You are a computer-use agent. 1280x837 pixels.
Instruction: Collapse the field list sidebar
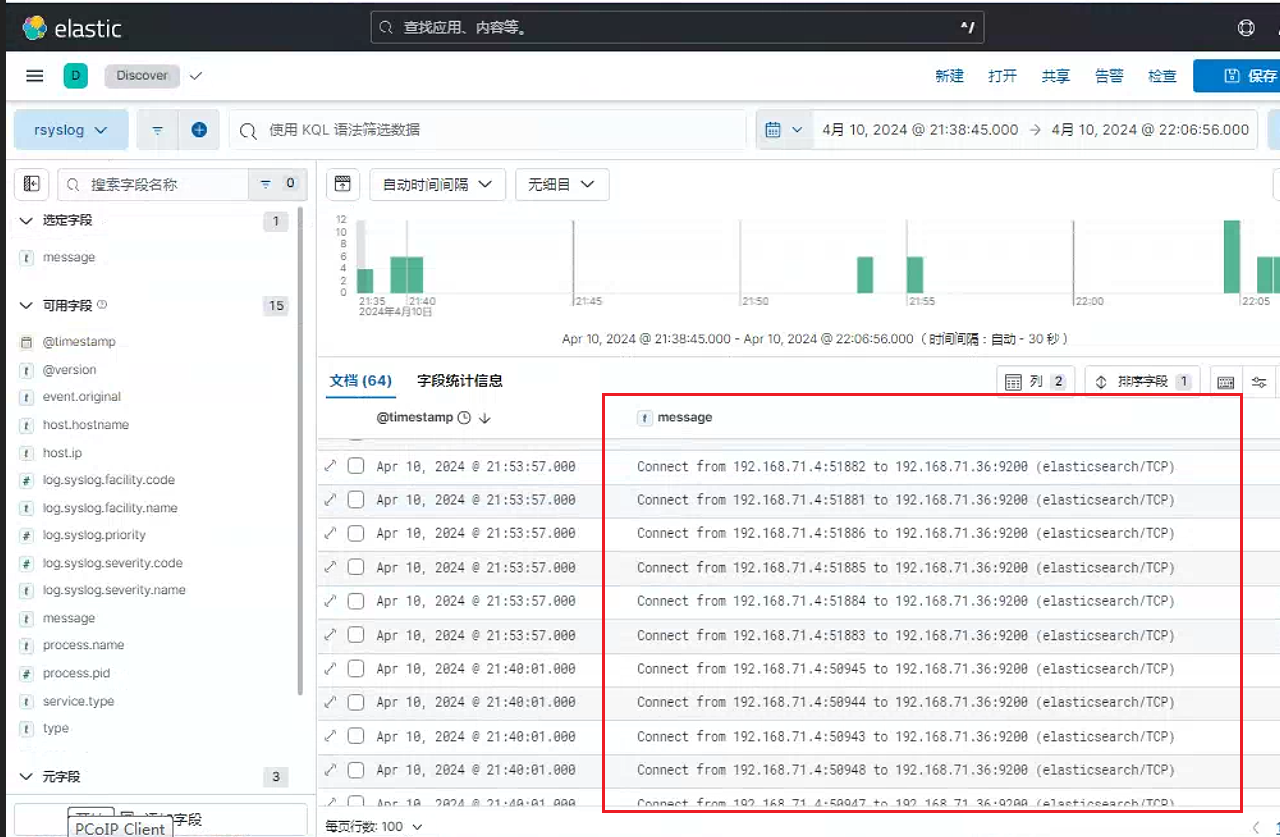[32, 184]
